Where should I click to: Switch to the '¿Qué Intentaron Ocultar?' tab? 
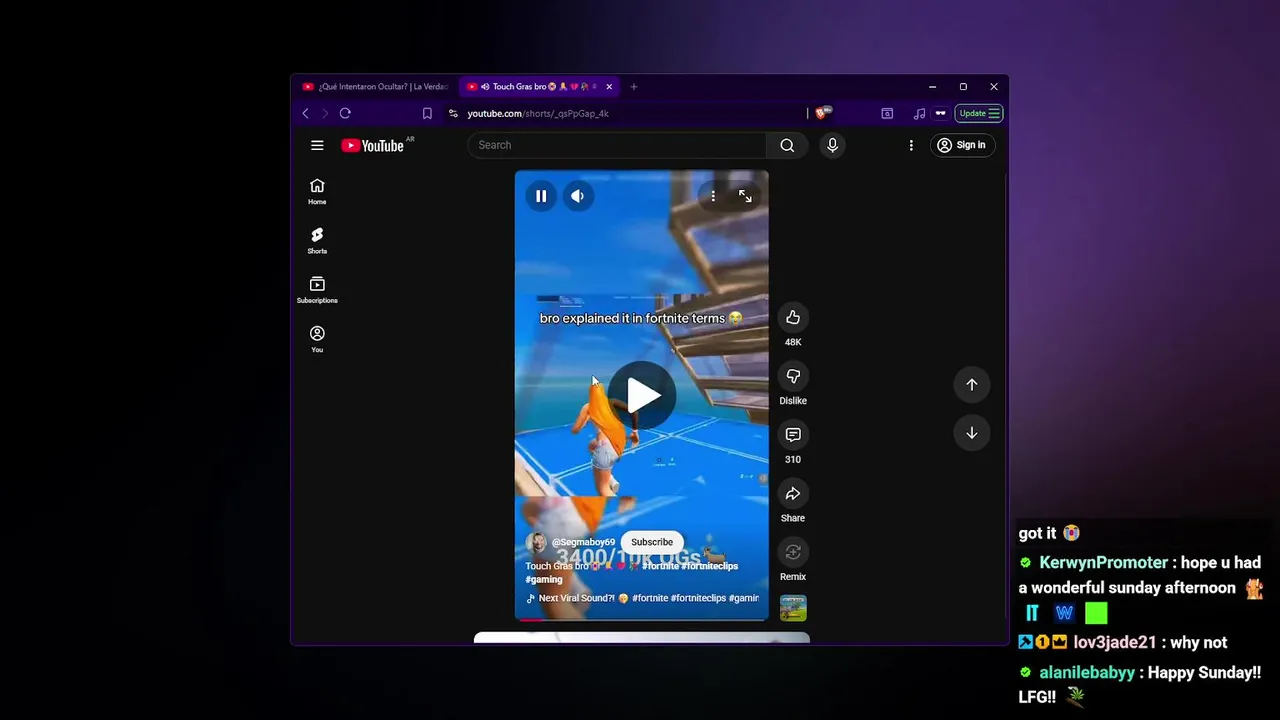pyautogui.click(x=376, y=87)
